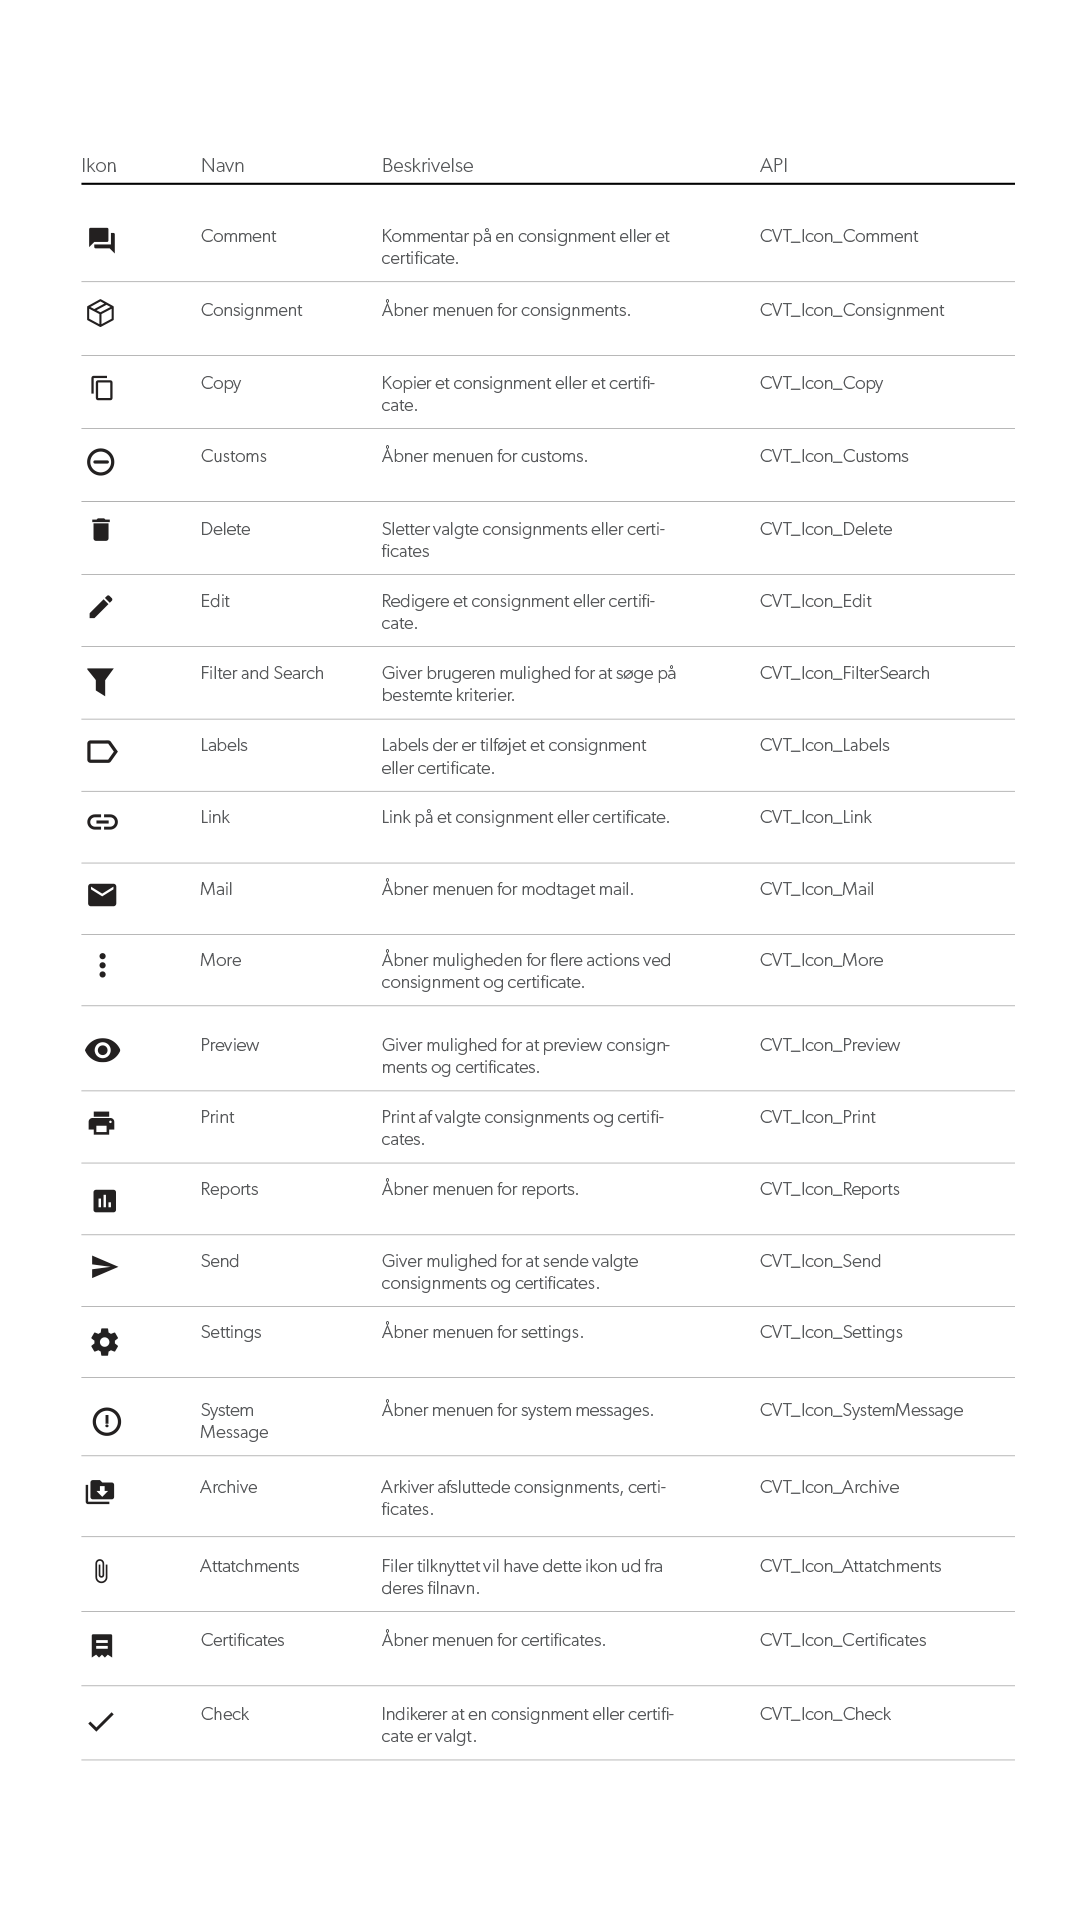
Task: Click the Copy icon
Action: [x=102, y=387]
